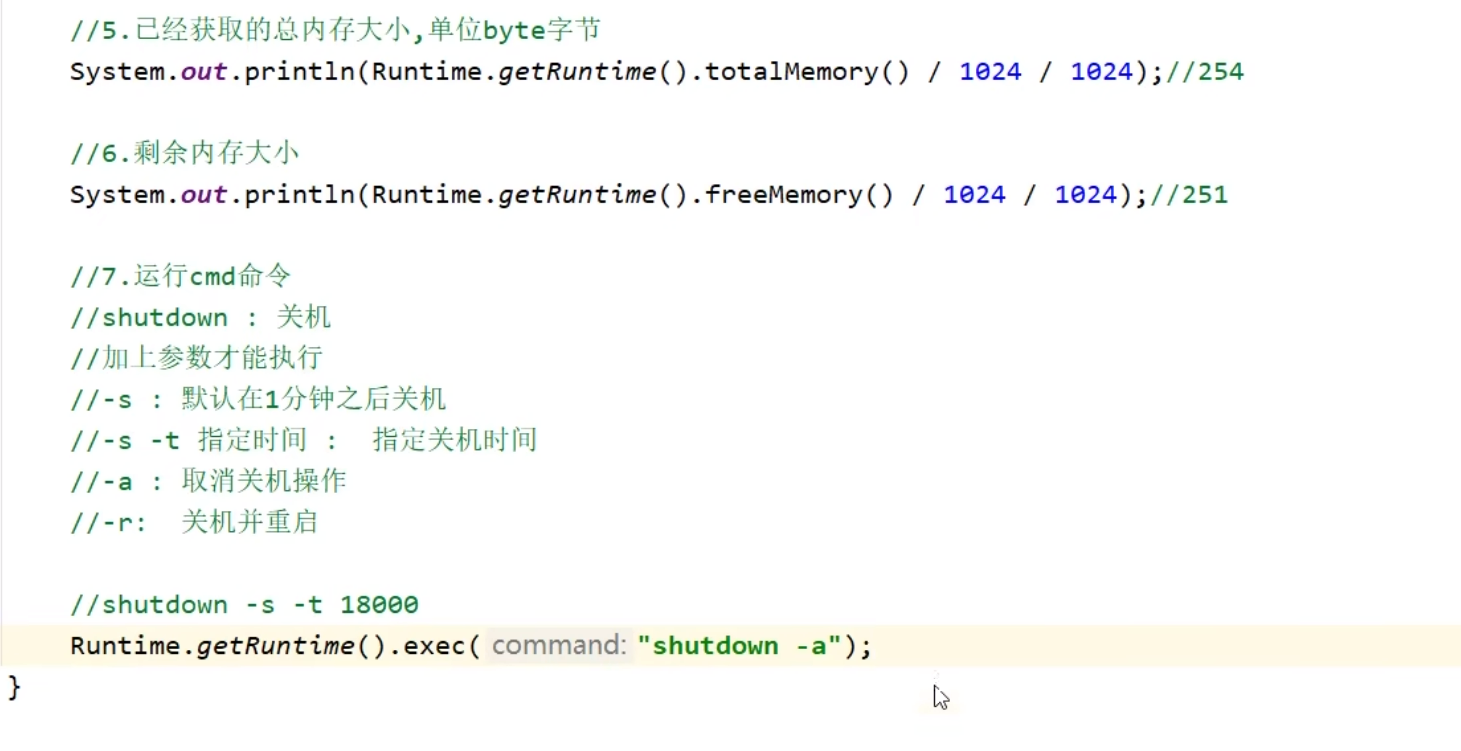Click the //254 result comment
This screenshot has width=1461, height=751.
tap(1203, 71)
